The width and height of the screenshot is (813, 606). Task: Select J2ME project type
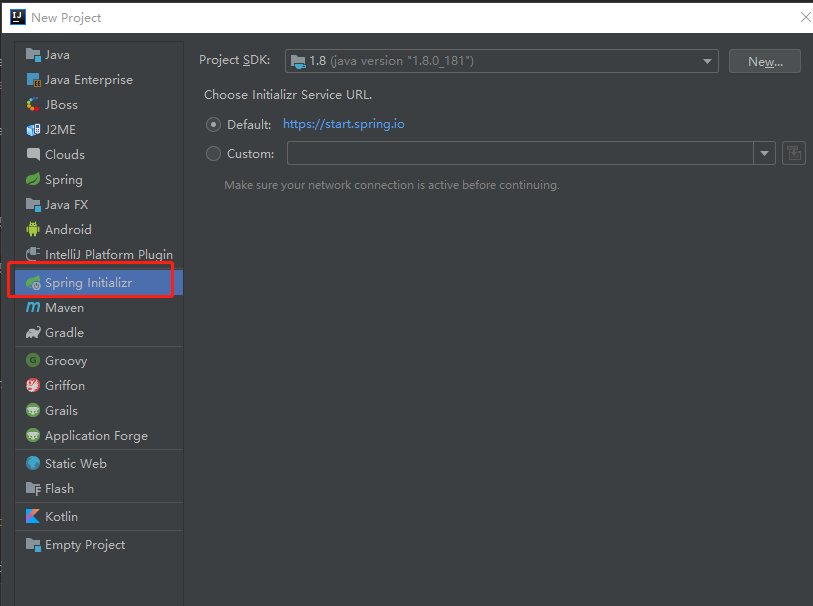[x=99, y=129]
